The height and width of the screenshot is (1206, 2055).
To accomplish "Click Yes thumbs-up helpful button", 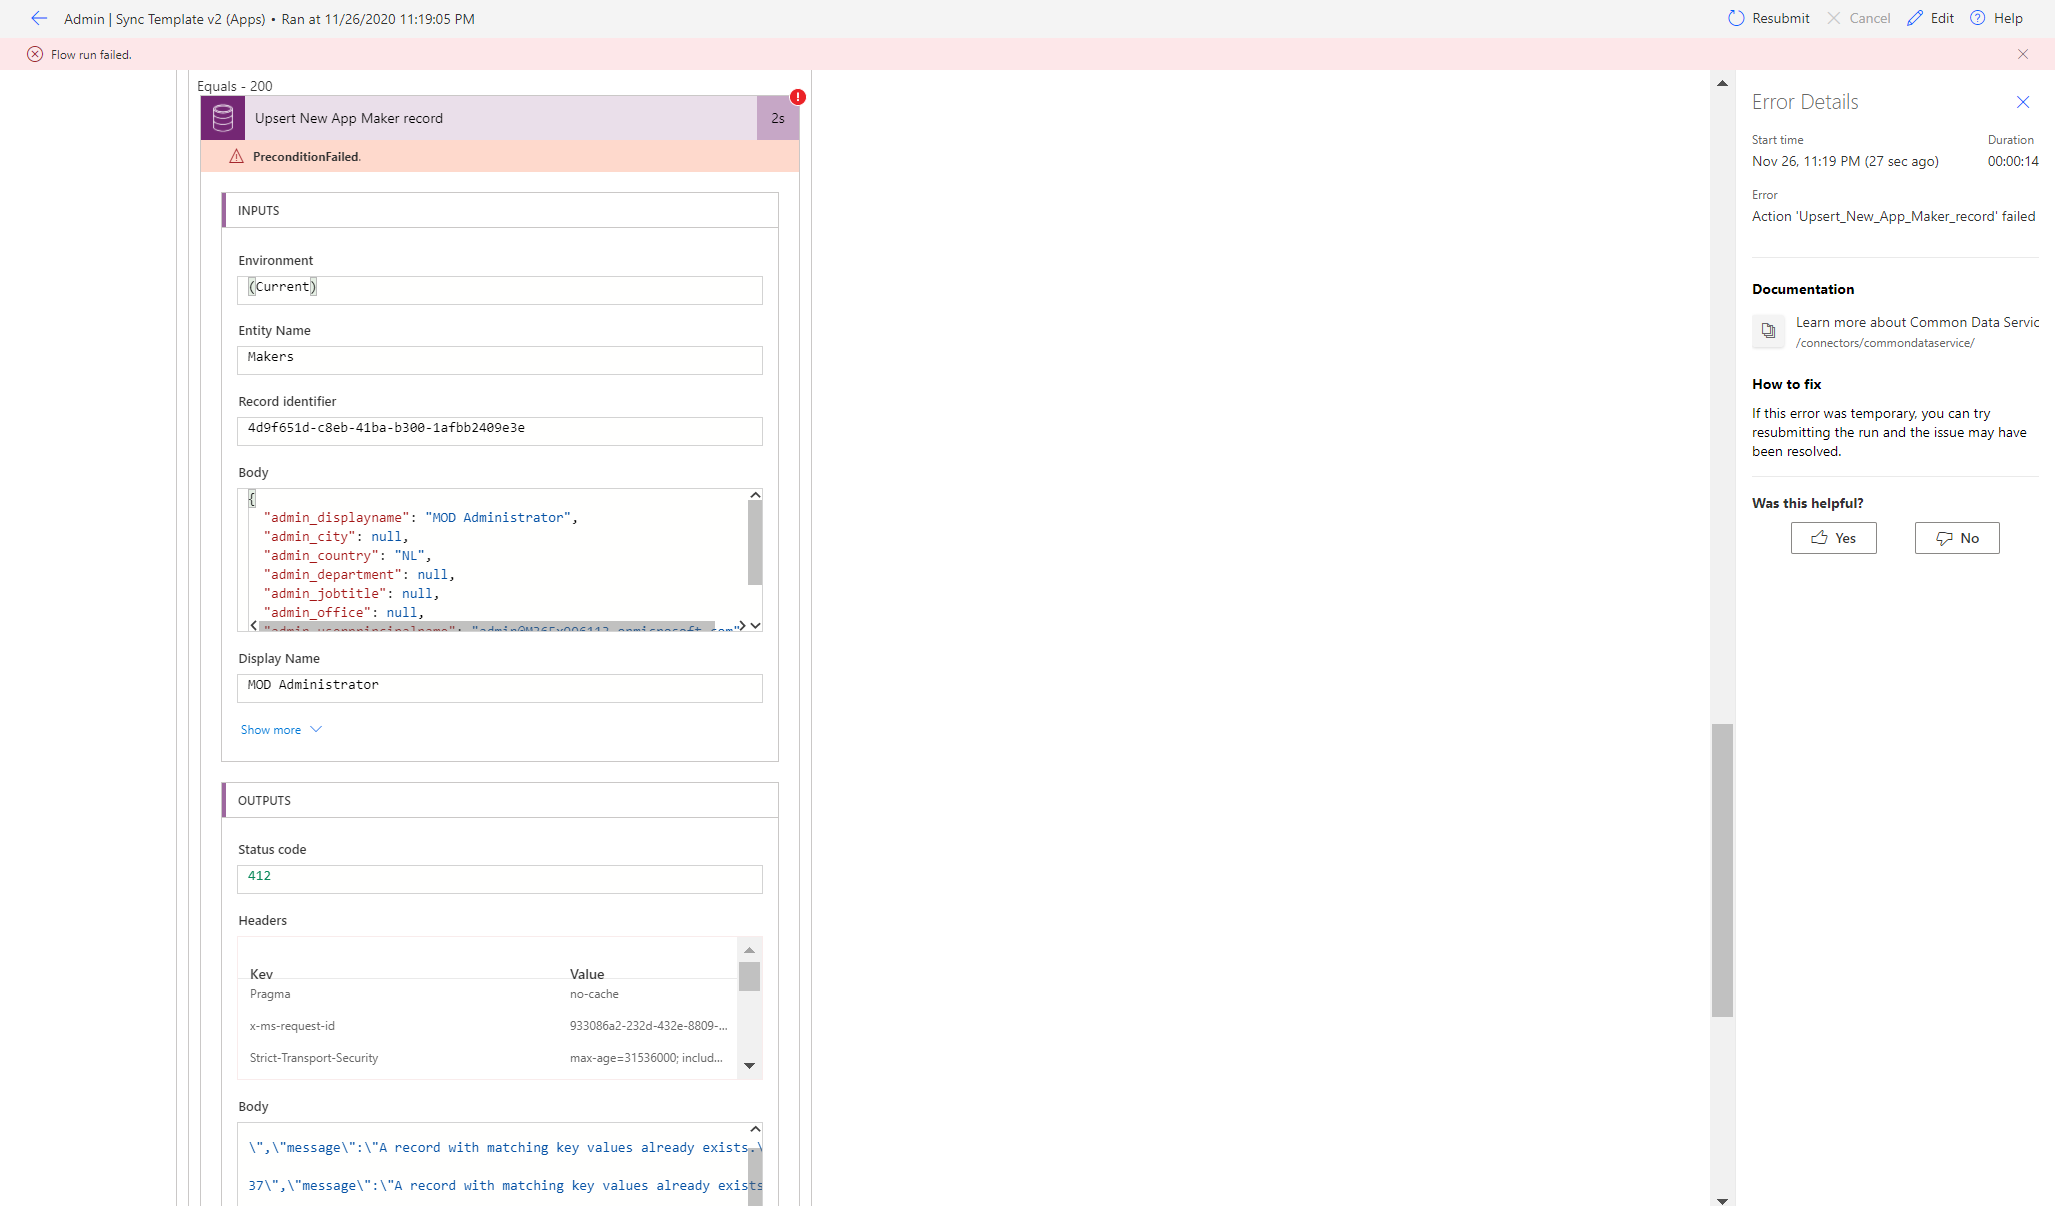I will tap(1833, 538).
